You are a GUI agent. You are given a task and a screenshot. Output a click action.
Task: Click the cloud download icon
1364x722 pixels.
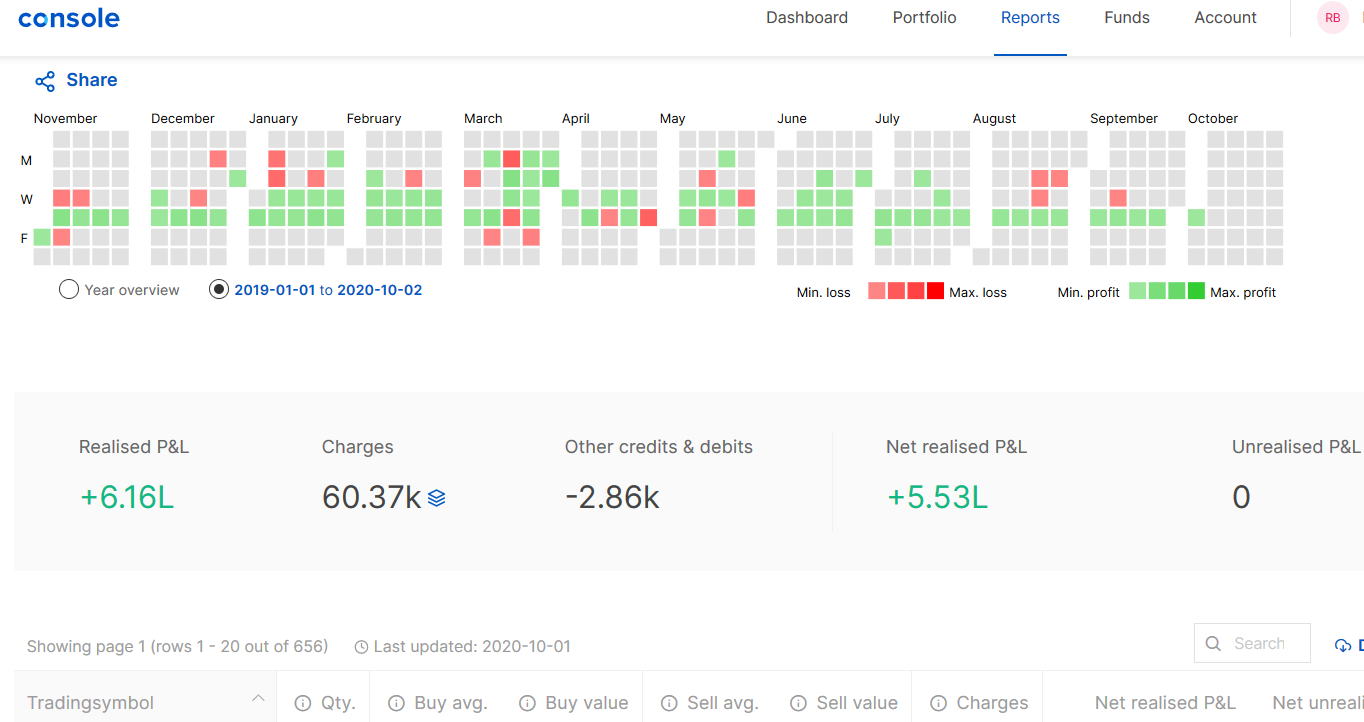click(1343, 646)
